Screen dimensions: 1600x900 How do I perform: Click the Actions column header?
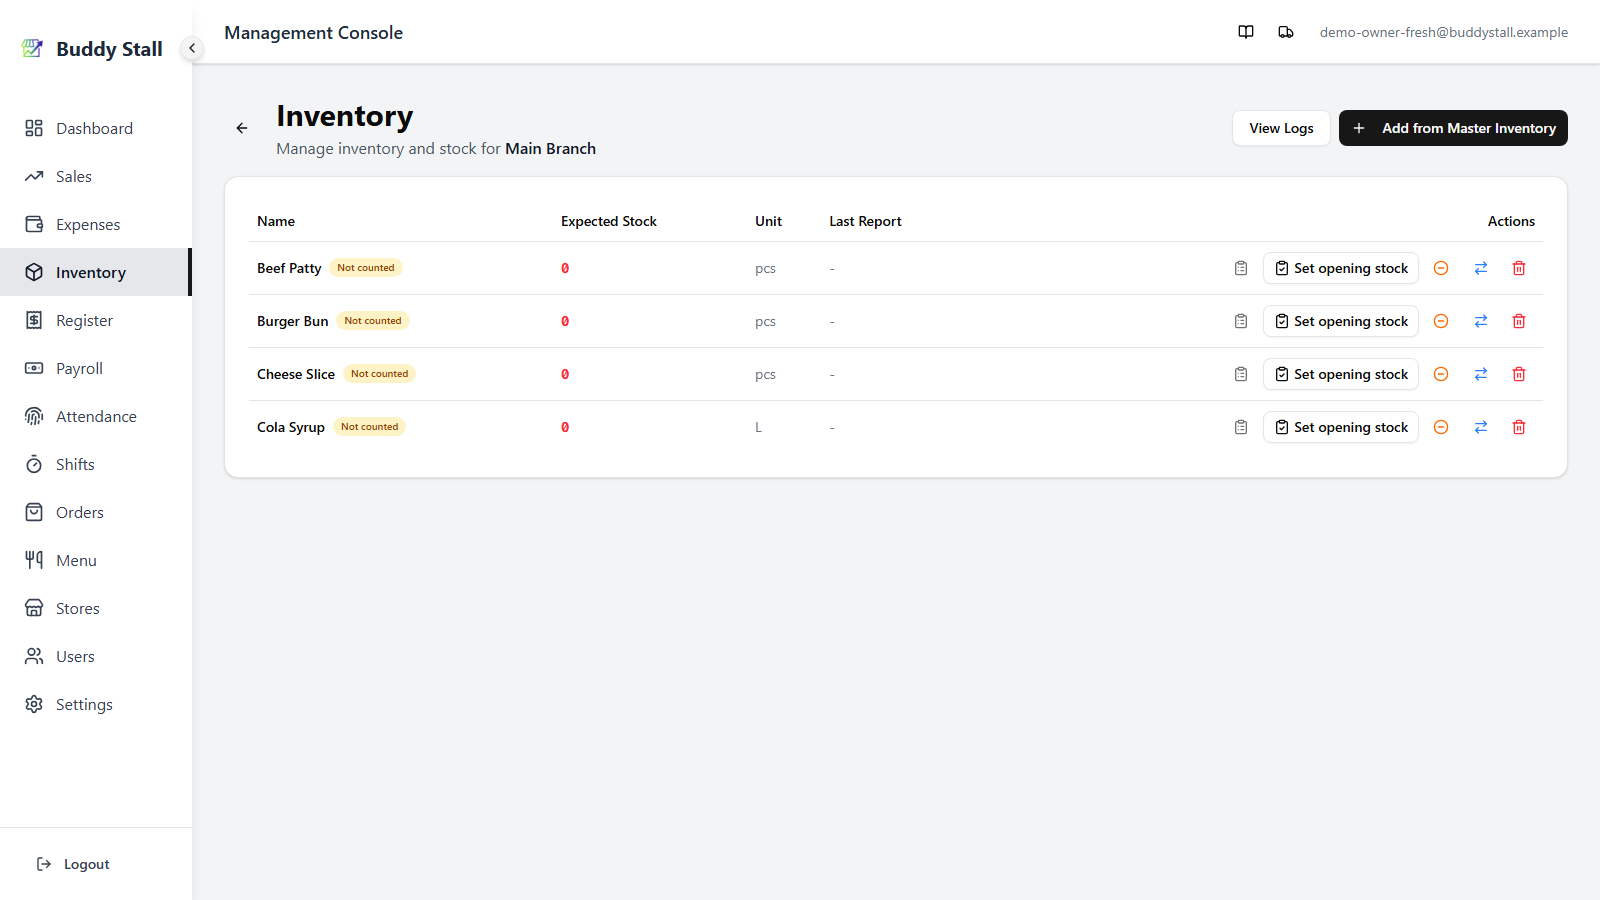point(1511,221)
